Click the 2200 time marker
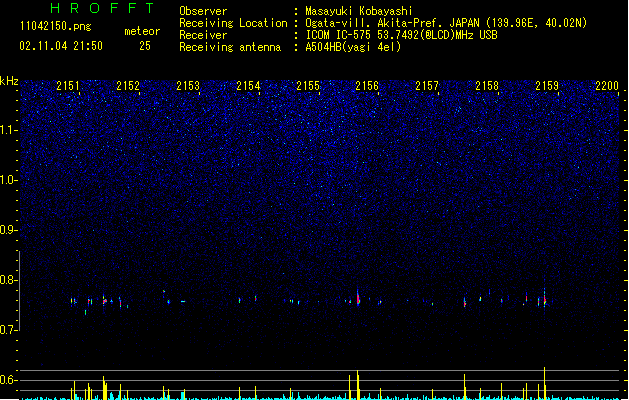The height and width of the screenshot is (400, 629). (607, 86)
